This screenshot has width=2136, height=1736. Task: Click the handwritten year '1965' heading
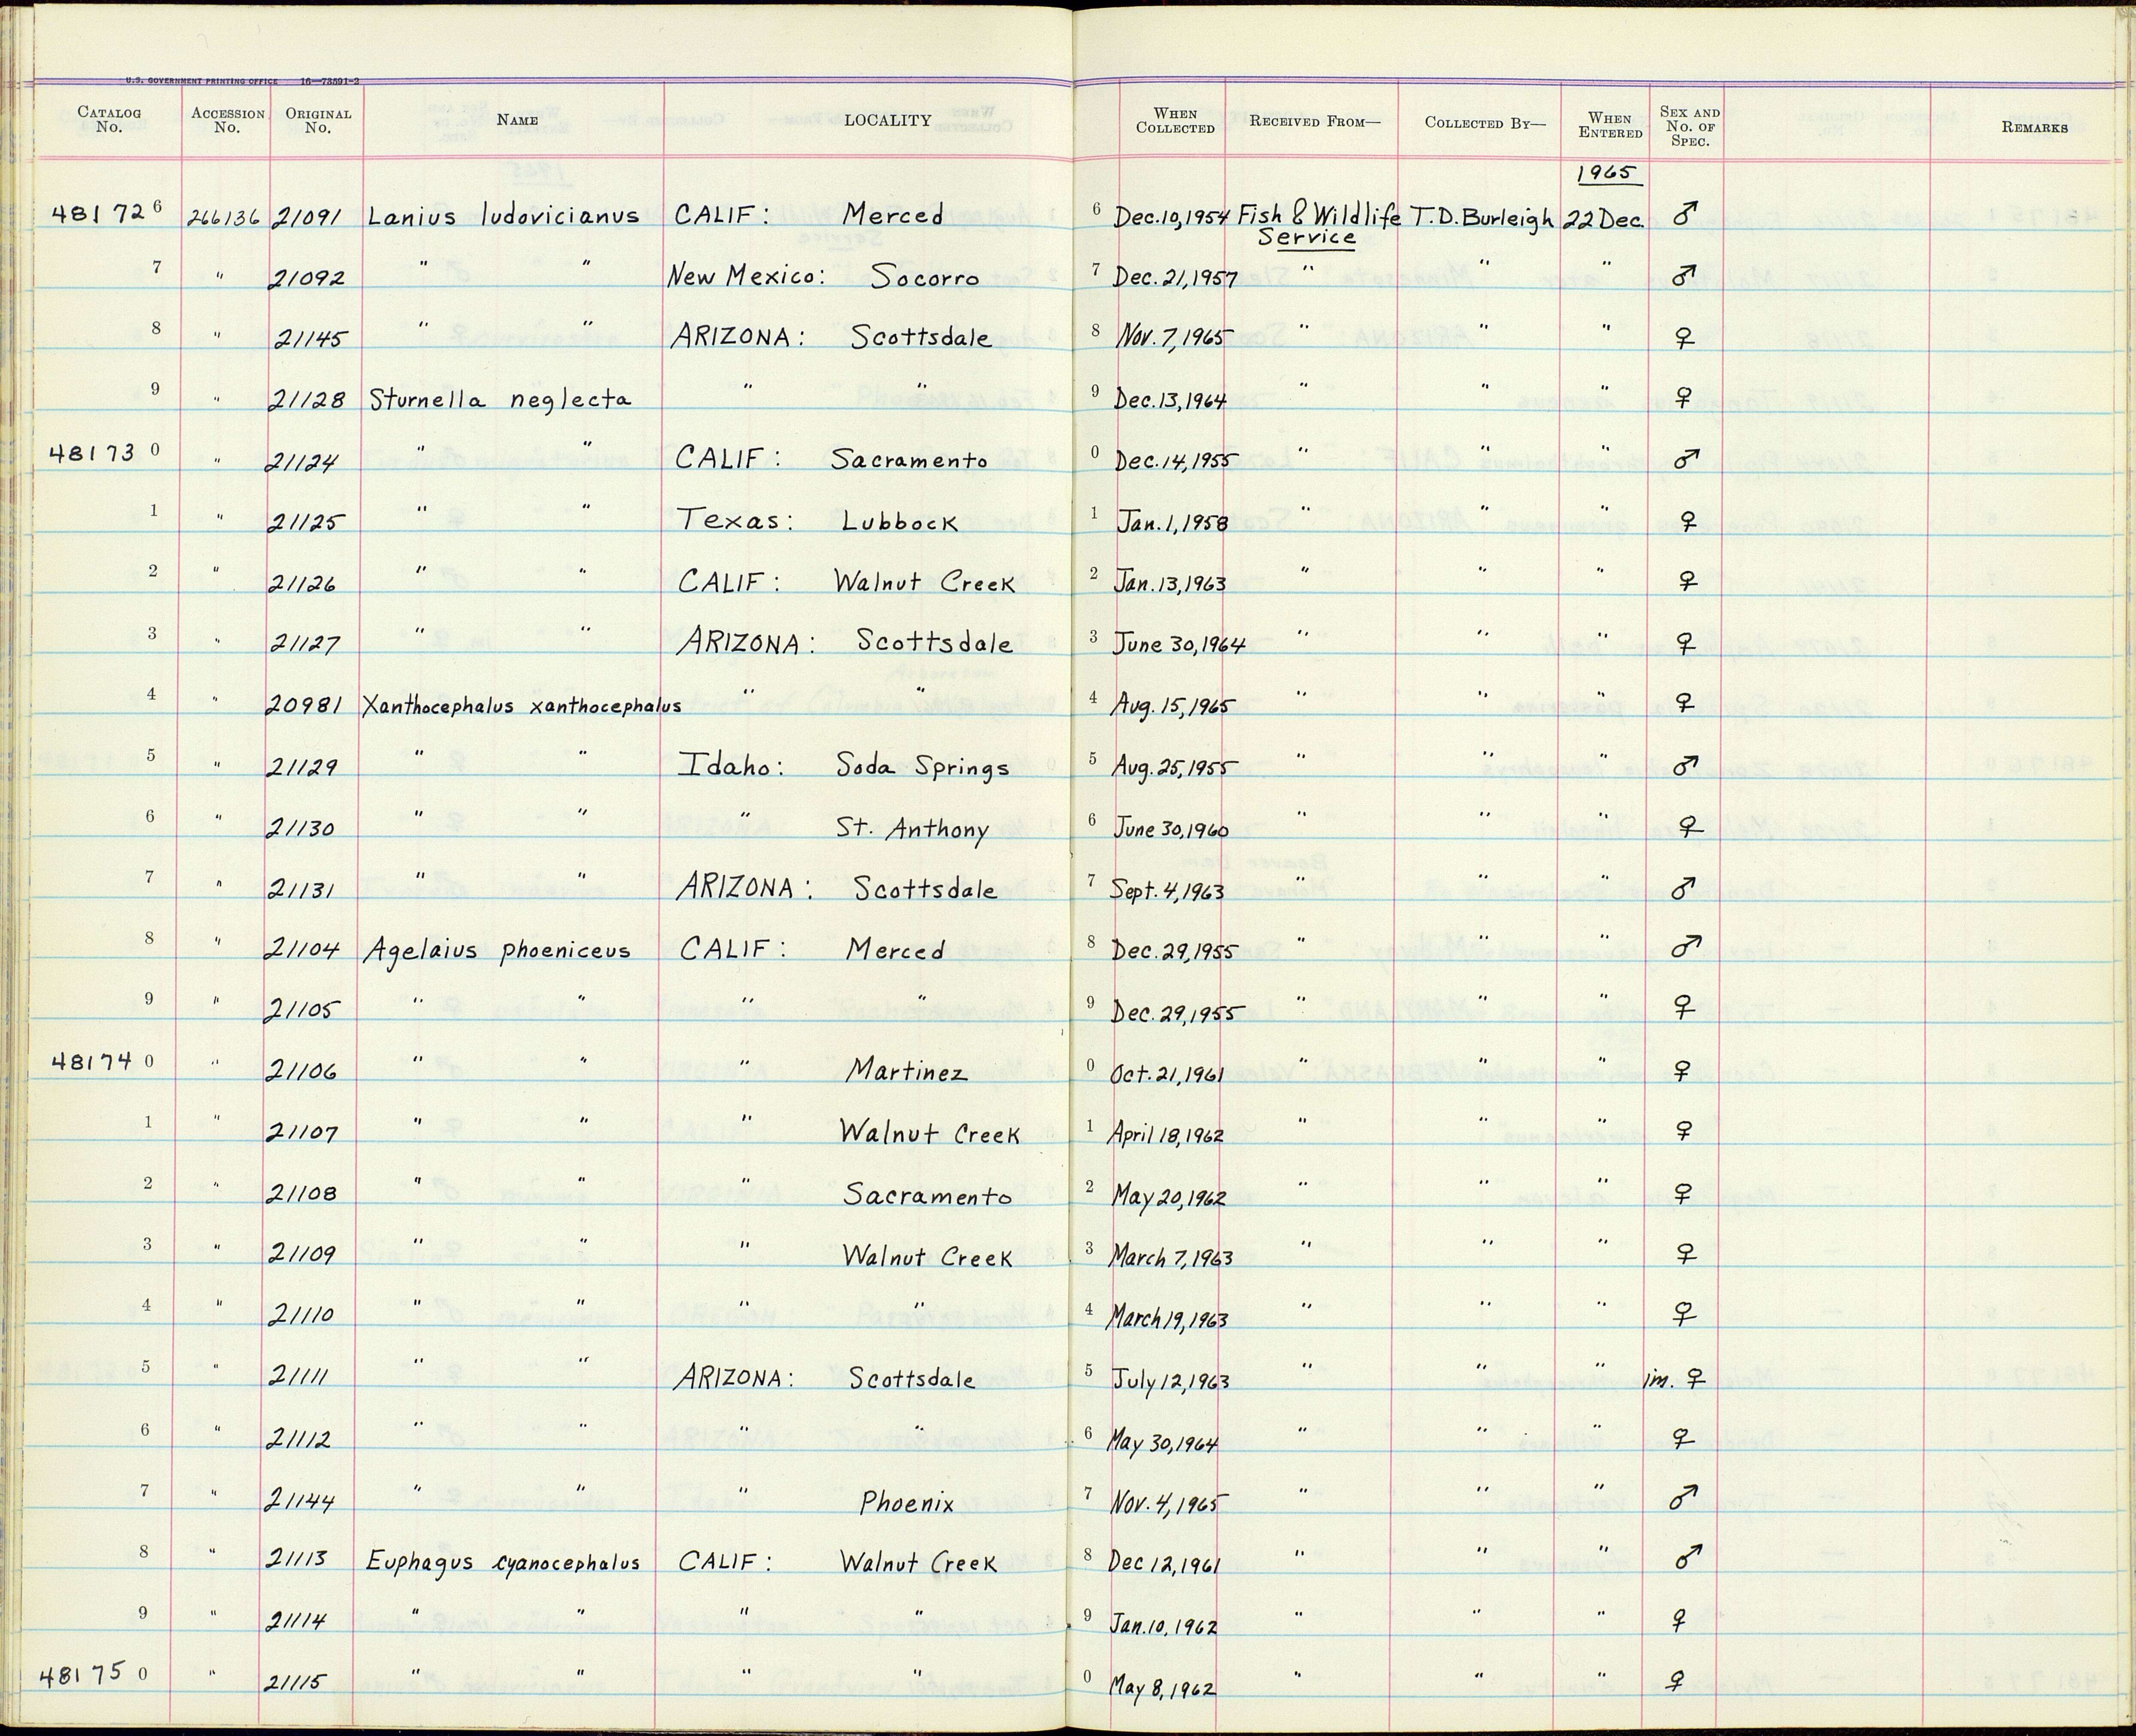tap(1606, 174)
